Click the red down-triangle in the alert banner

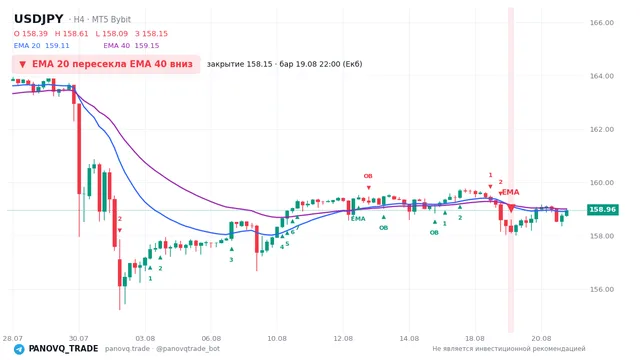tap(22, 64)
